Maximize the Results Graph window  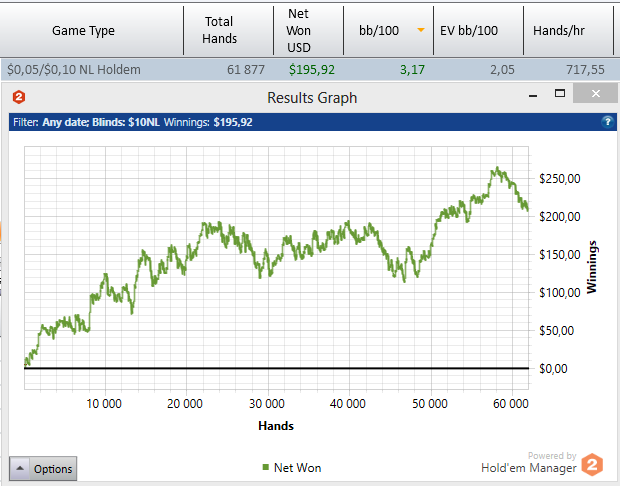560,93
